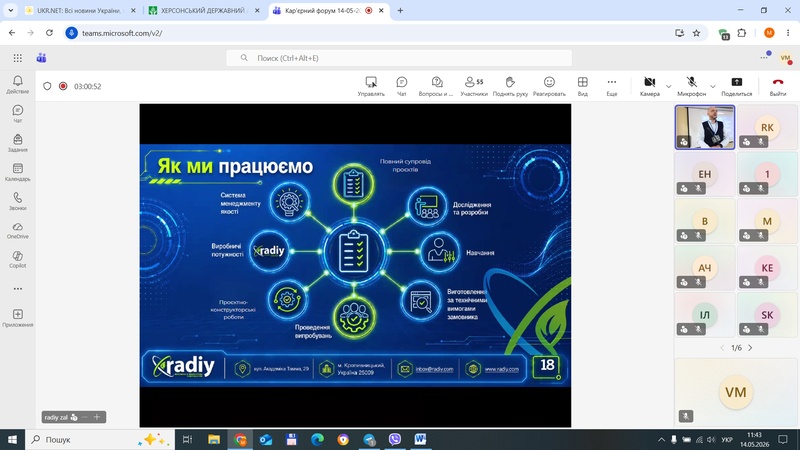
Task: Leave the meeting with Выйти
Action: [x=778, y=86]
